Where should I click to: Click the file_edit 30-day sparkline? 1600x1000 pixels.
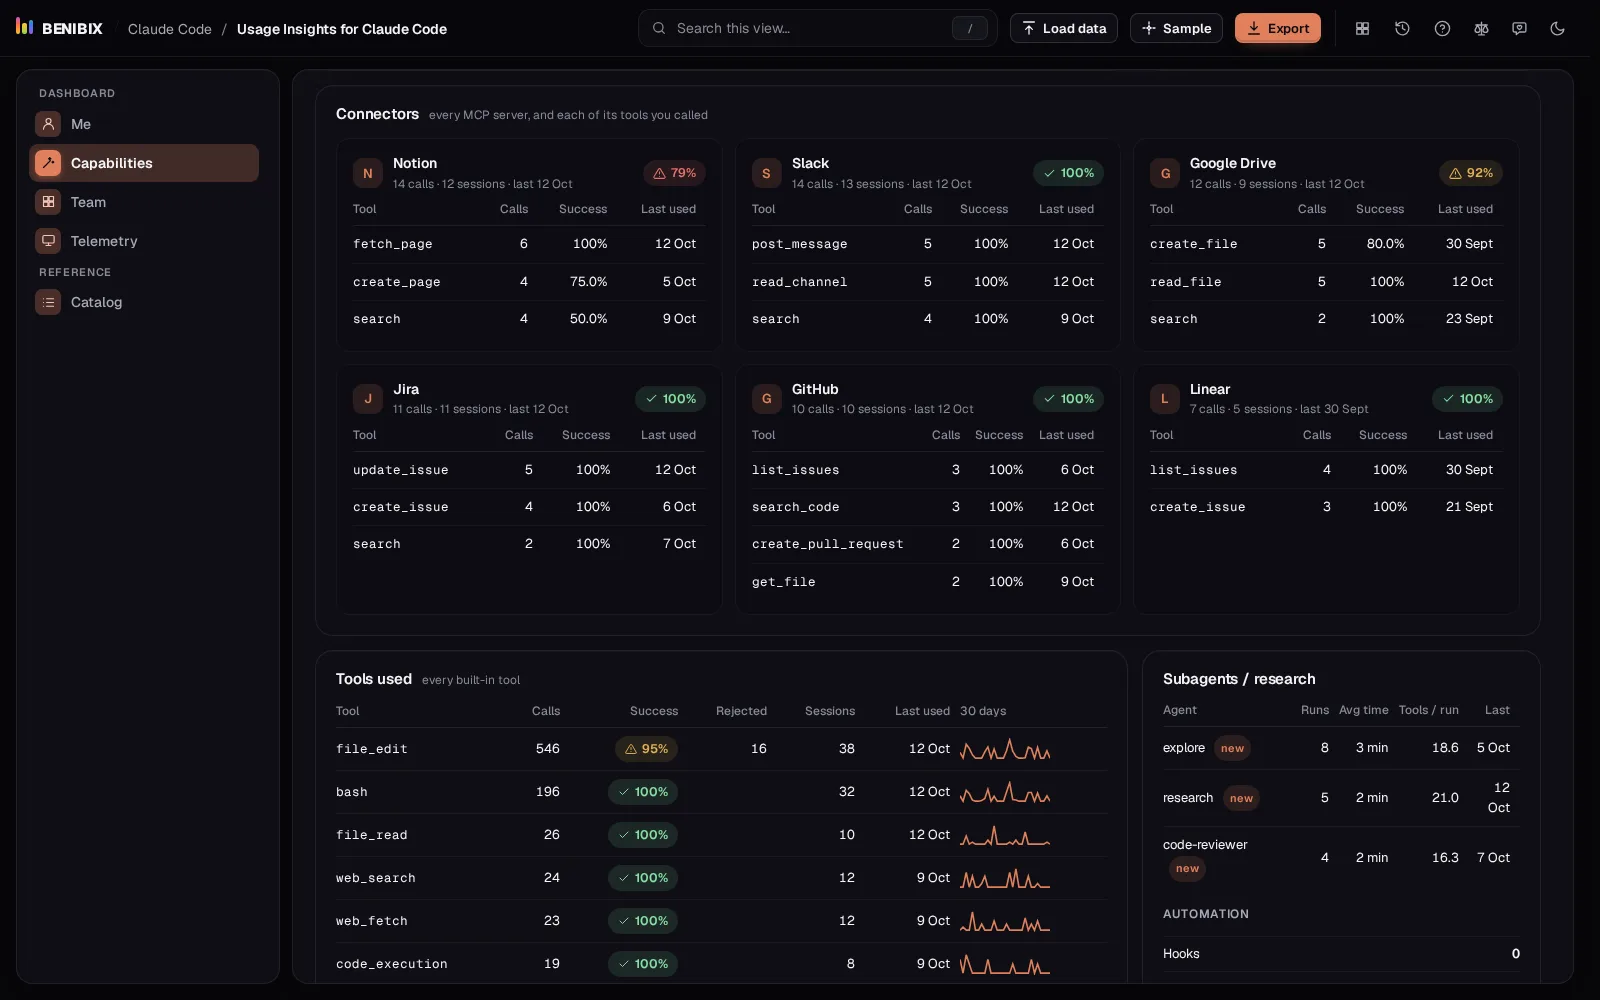pyautogui.click(x=1005, y=749)
